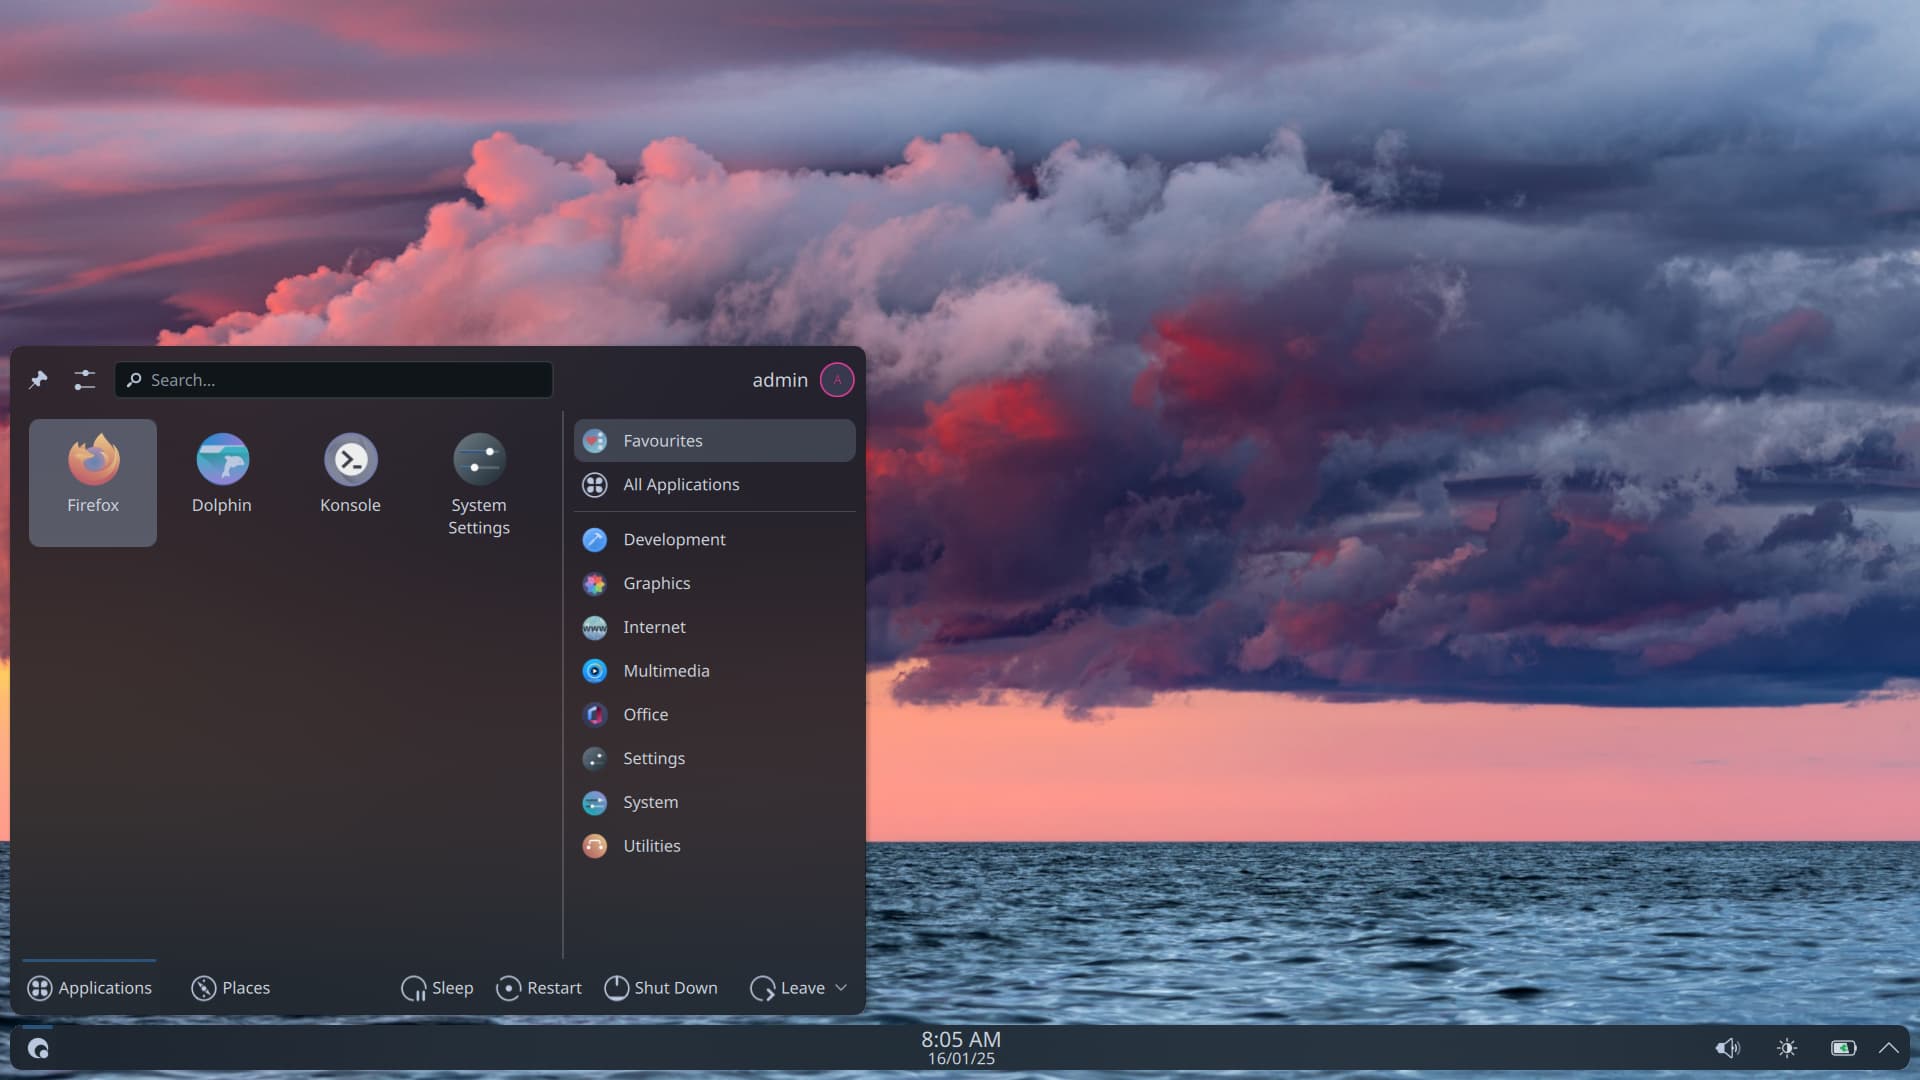Select All Applications category
Image resolution: width=1920 pixels, height=1080 pixels.
[x=714, y=485]
